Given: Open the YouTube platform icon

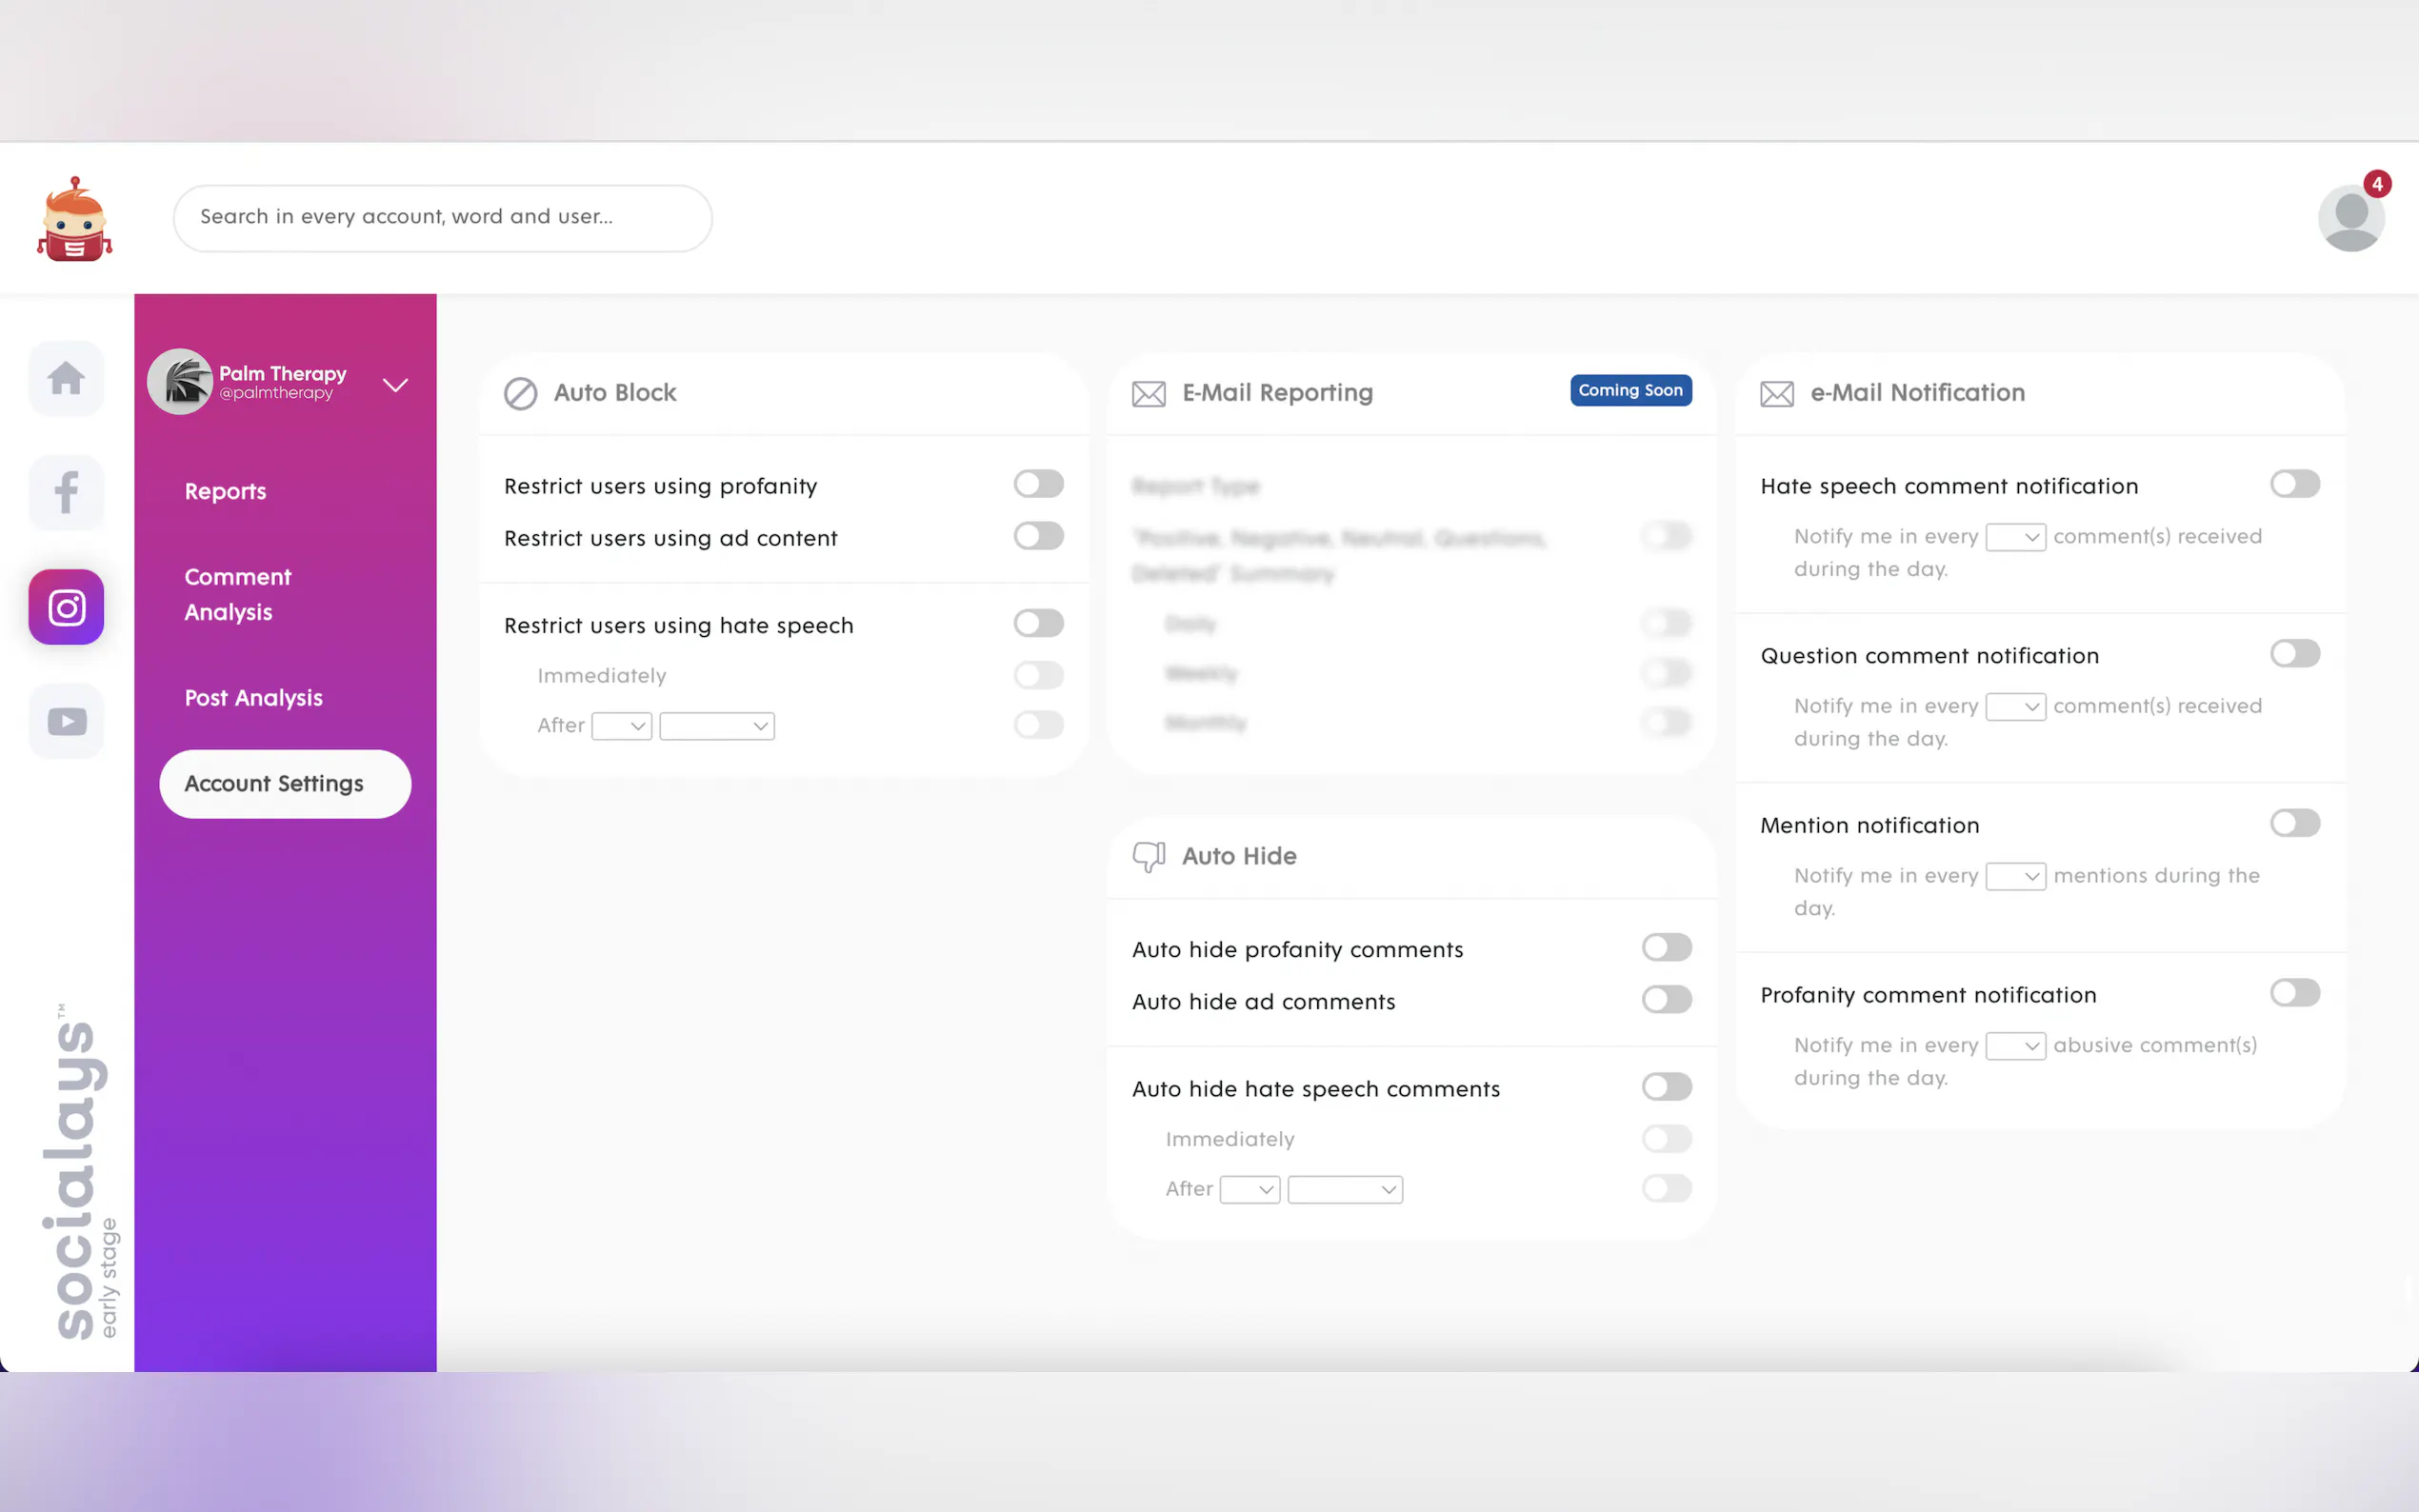Looking at the screenshot, I should click(66, 721).
